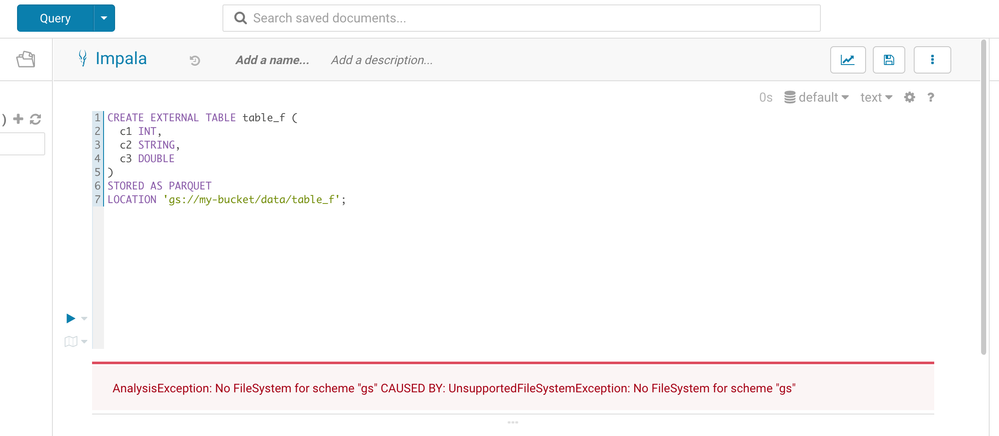Image resolution: width=999 pixels, height=436 pixels.
Task: Click the chart dashboard icon button
Action: tap(848, 60)
